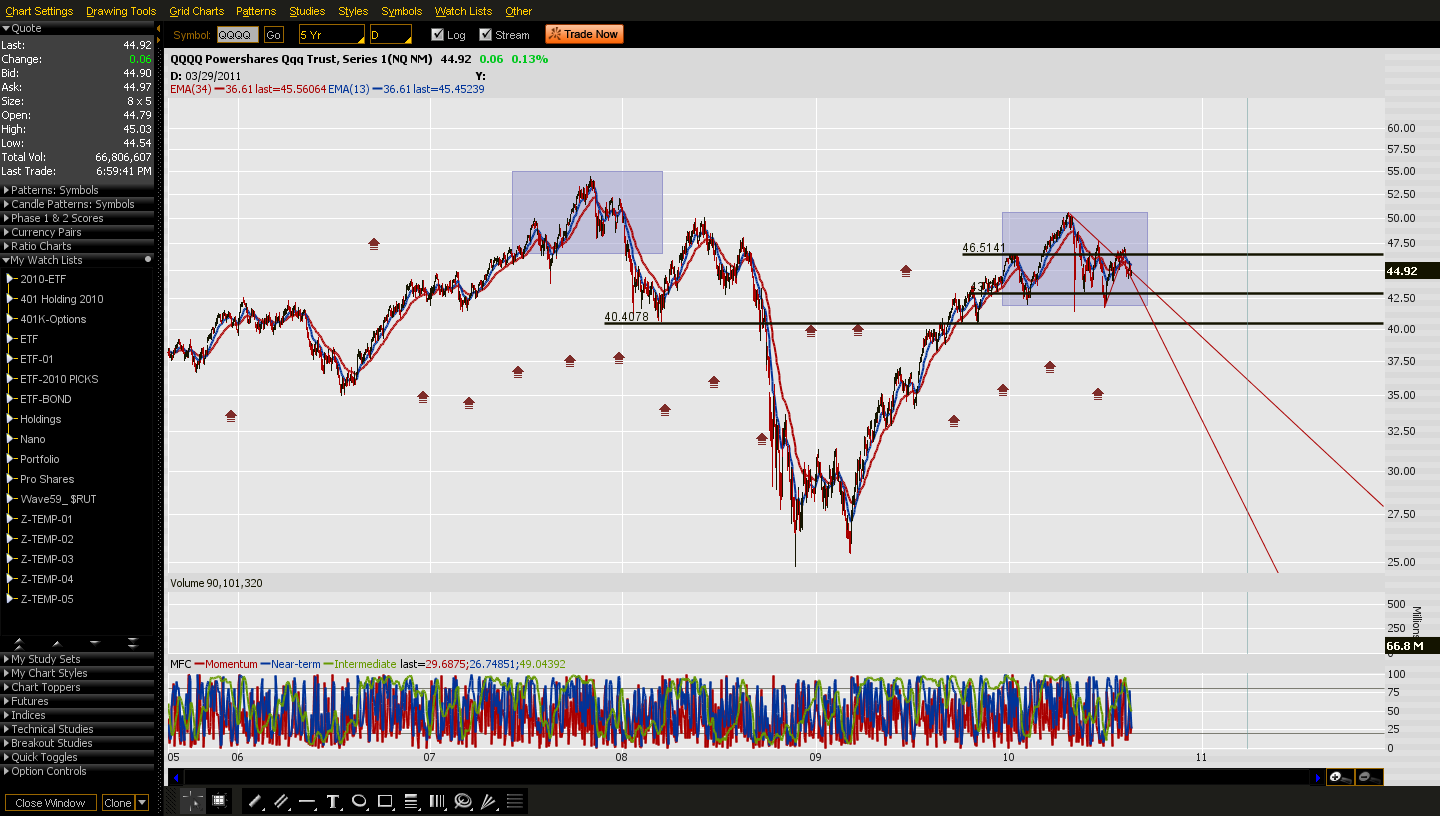Viewport: 1440px width, 816px height.
Task: Open the Drawing Tools menu
Action: [120, 11]
